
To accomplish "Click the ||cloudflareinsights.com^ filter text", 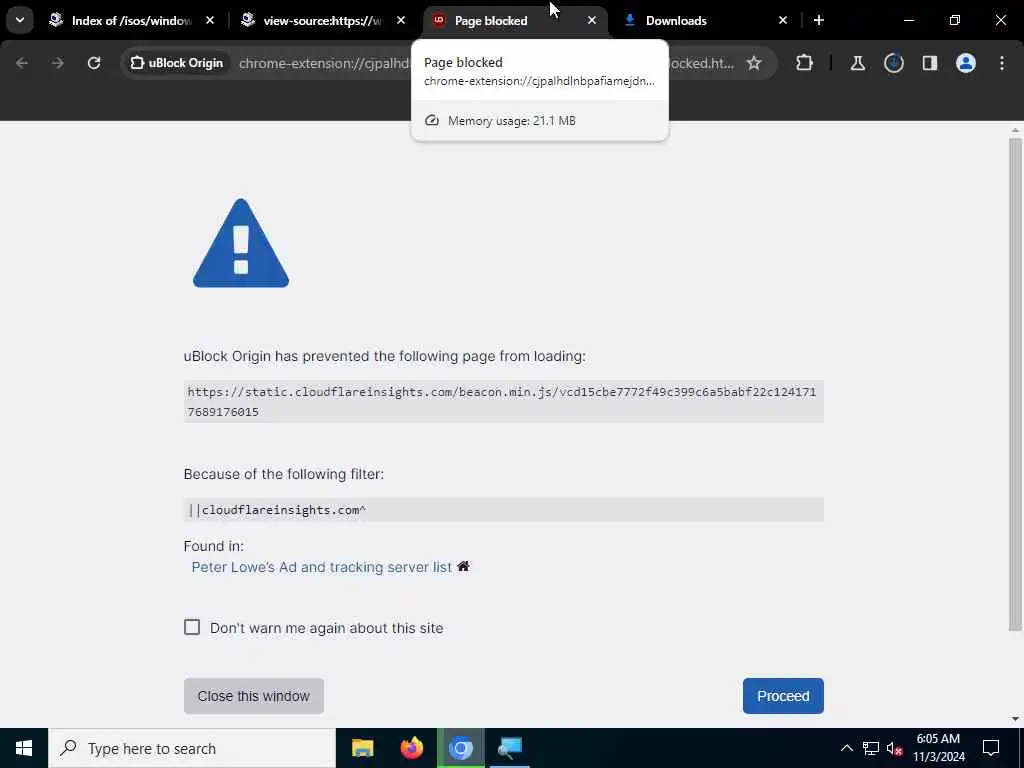I will coord(277,510).
